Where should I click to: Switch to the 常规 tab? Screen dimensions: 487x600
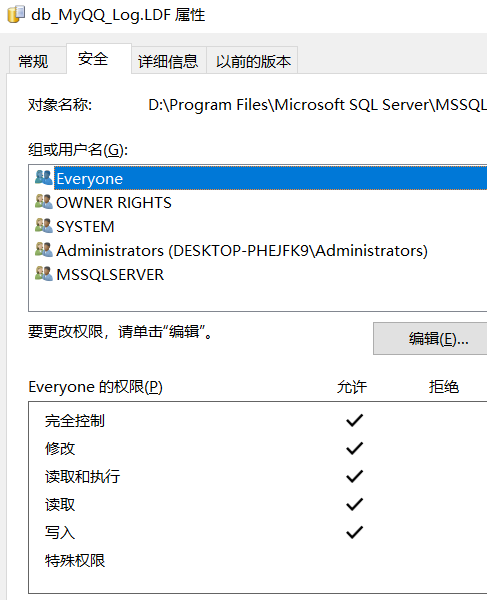tap(34, 61)
